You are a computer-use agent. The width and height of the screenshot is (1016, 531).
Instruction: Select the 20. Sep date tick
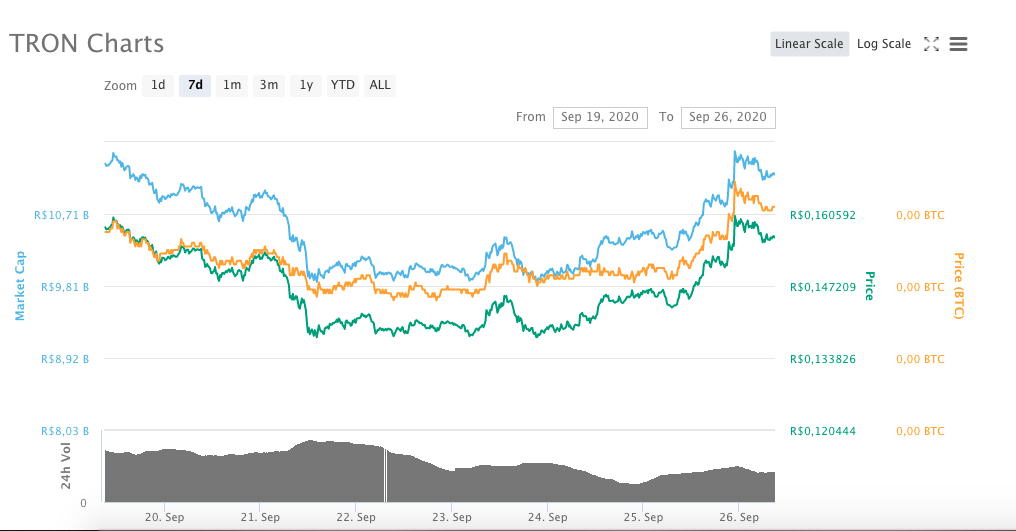165,517
